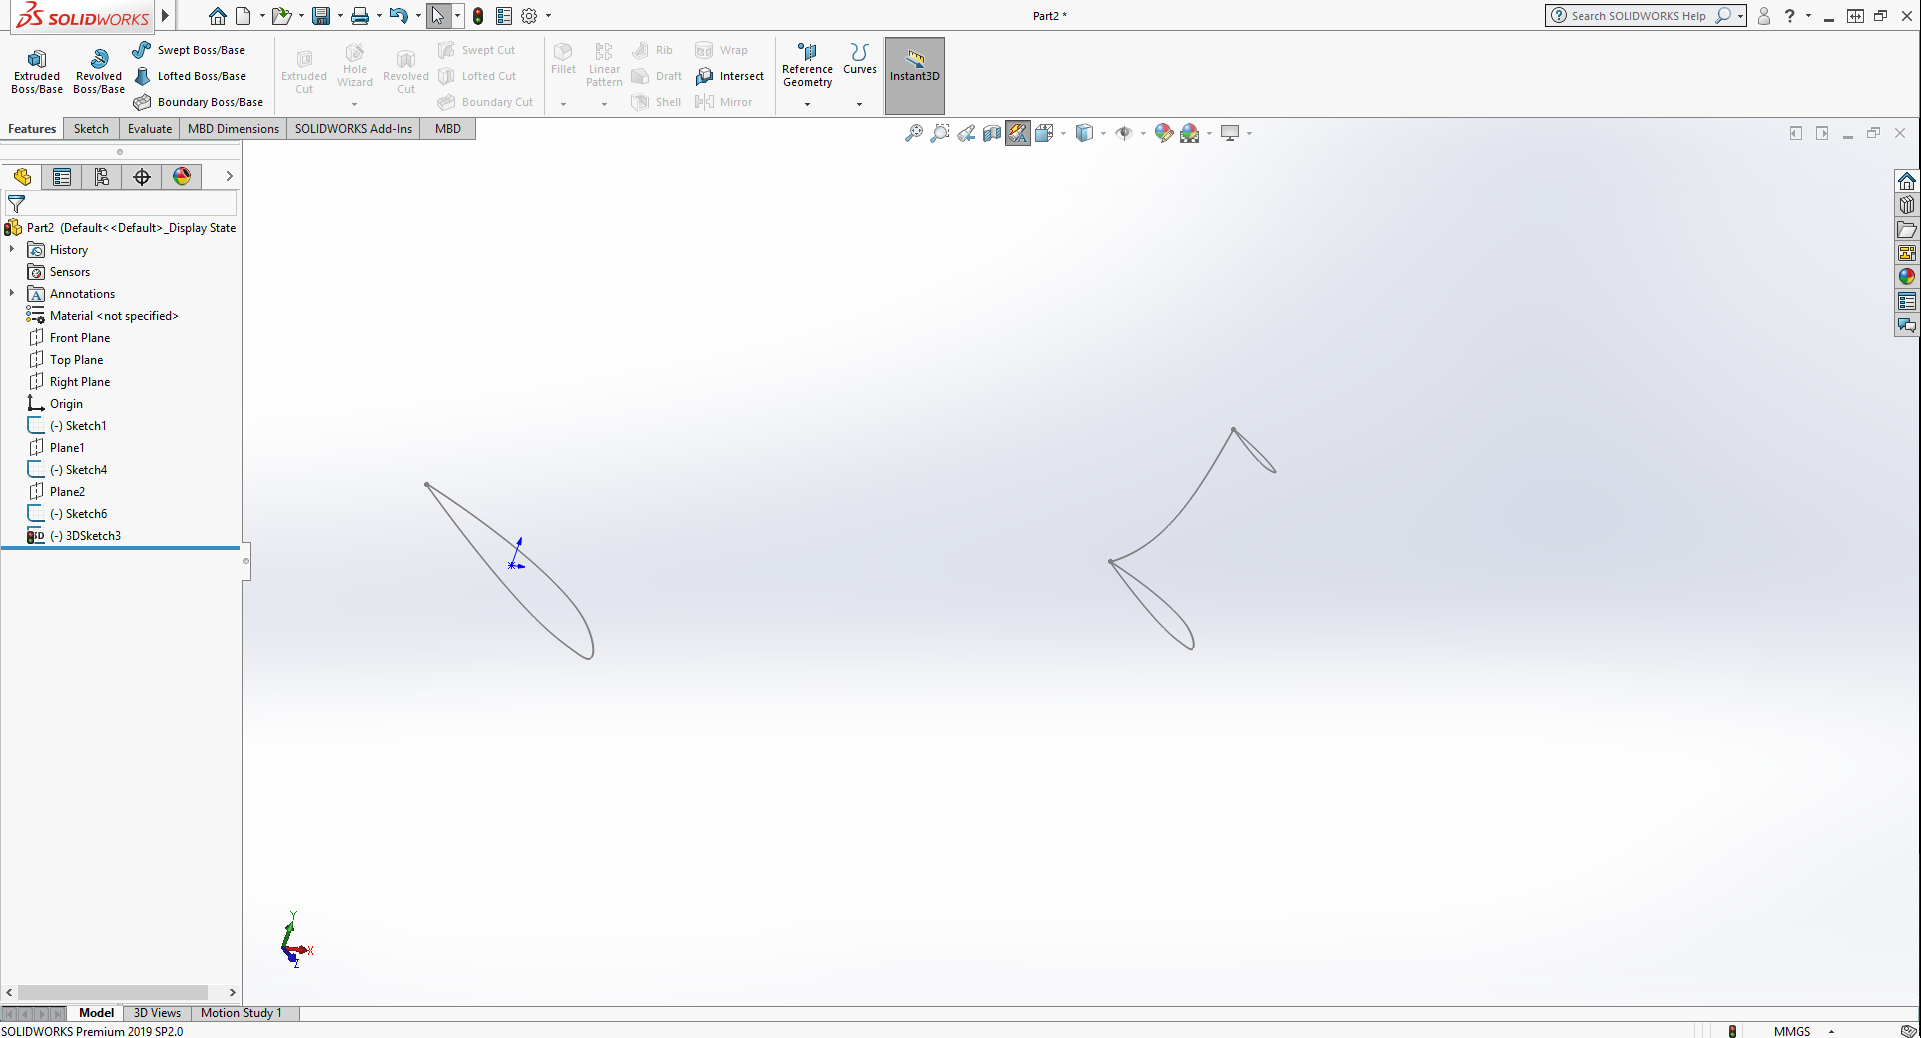Click Previous View icon
Viewport: 1921px width, 1038px height.
pos(966,133)
